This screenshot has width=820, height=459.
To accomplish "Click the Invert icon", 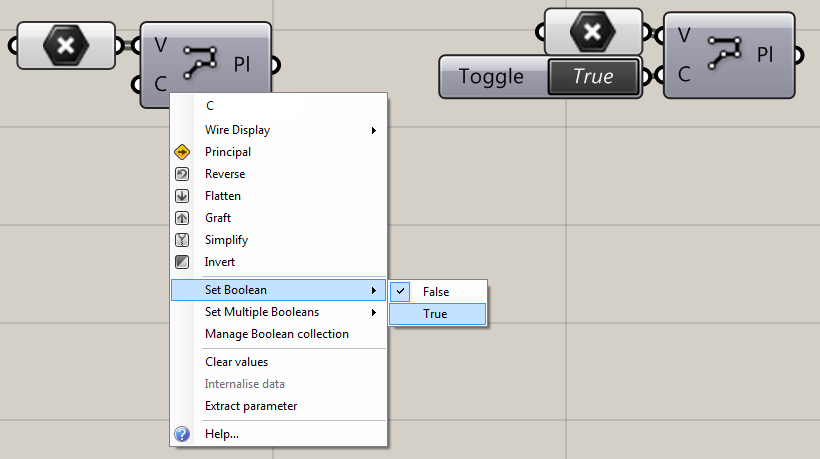I will pos(182,262).
